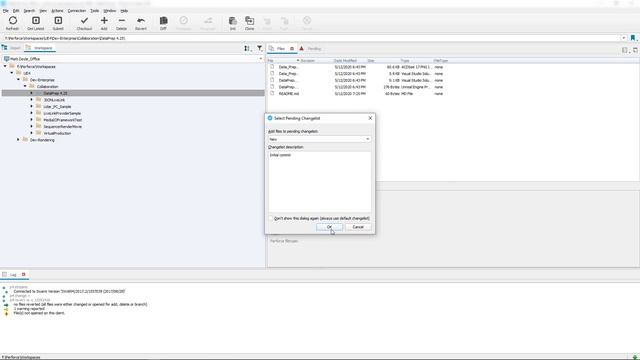640x360 pixels.
Task: Click Cancel in Select Pending Changelist dialog
Action: [x=358, y=227]
